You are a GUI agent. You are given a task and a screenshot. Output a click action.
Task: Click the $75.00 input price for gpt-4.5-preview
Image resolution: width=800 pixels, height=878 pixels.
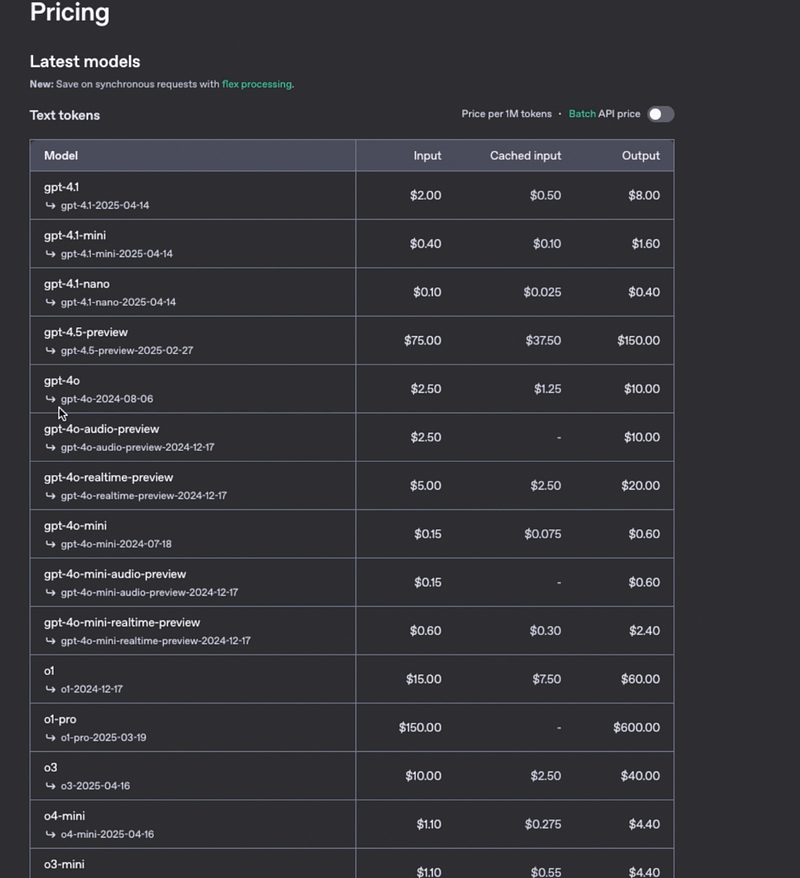[422, 341]
